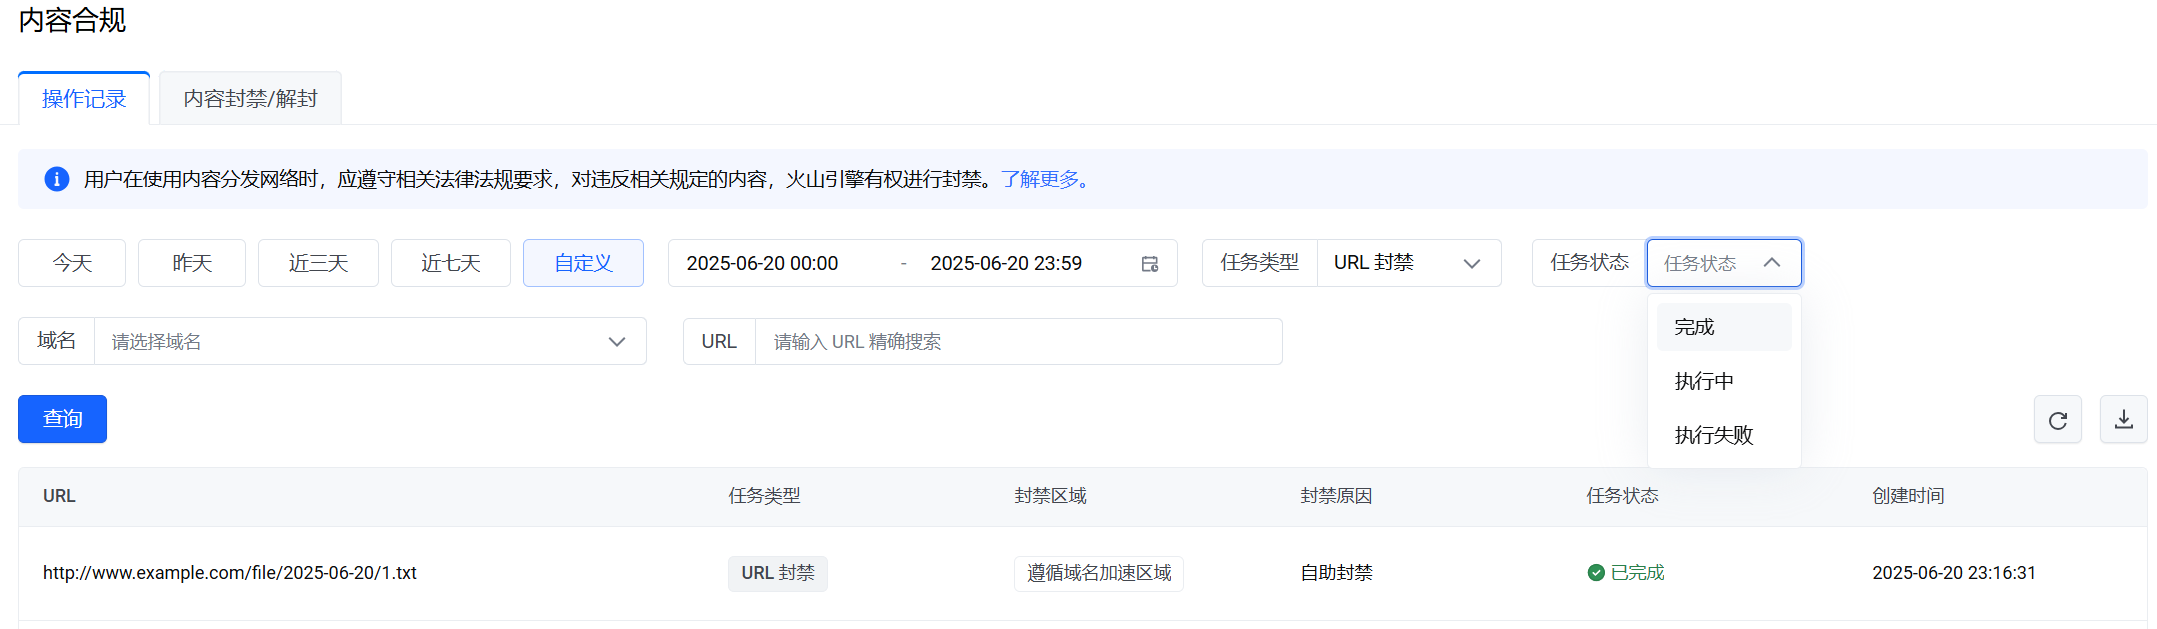This screenshot has width=2157, height=629.
Task: Open the 请选择域名 domain dropdown
Action: tap(369, 342)
